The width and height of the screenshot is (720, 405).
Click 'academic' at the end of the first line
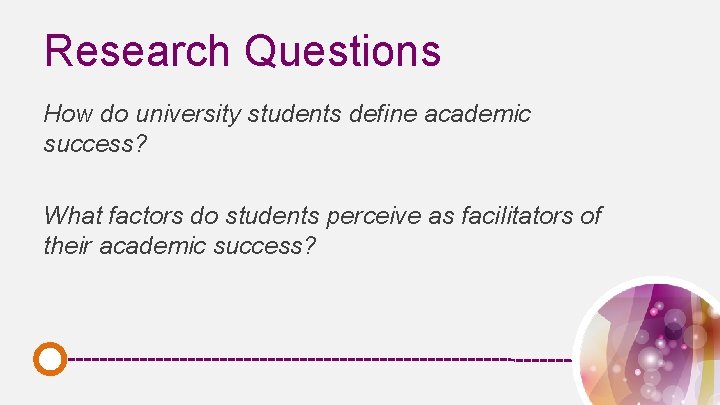[478, 113]
